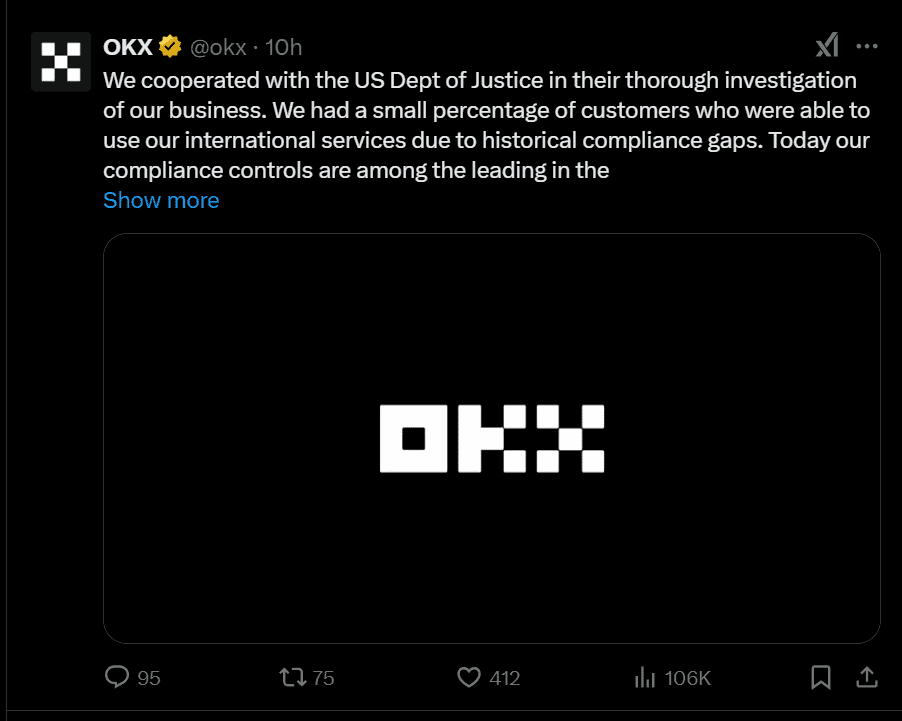This screenshot has height=721, width=902.
Task: Open the OKX profile avatar
Action: pyautogui.click(x=61, y=62)
